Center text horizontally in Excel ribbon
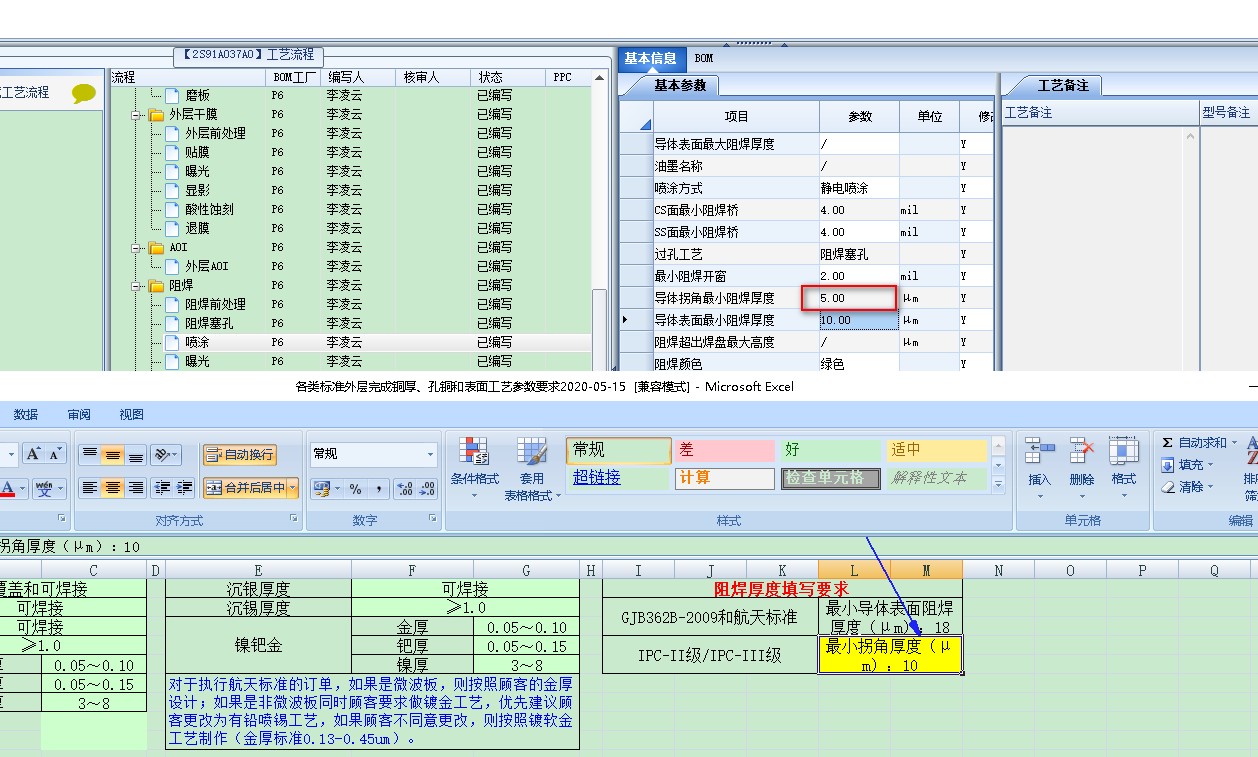This screenshot has width=1258, height=757. [113, 488]
